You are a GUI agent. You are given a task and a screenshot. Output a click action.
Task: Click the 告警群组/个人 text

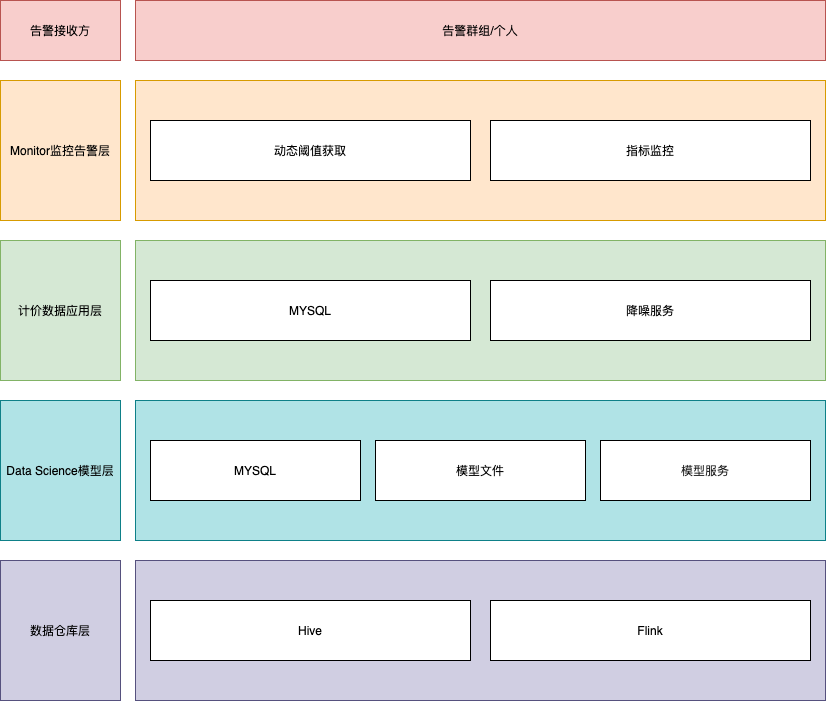480,31
